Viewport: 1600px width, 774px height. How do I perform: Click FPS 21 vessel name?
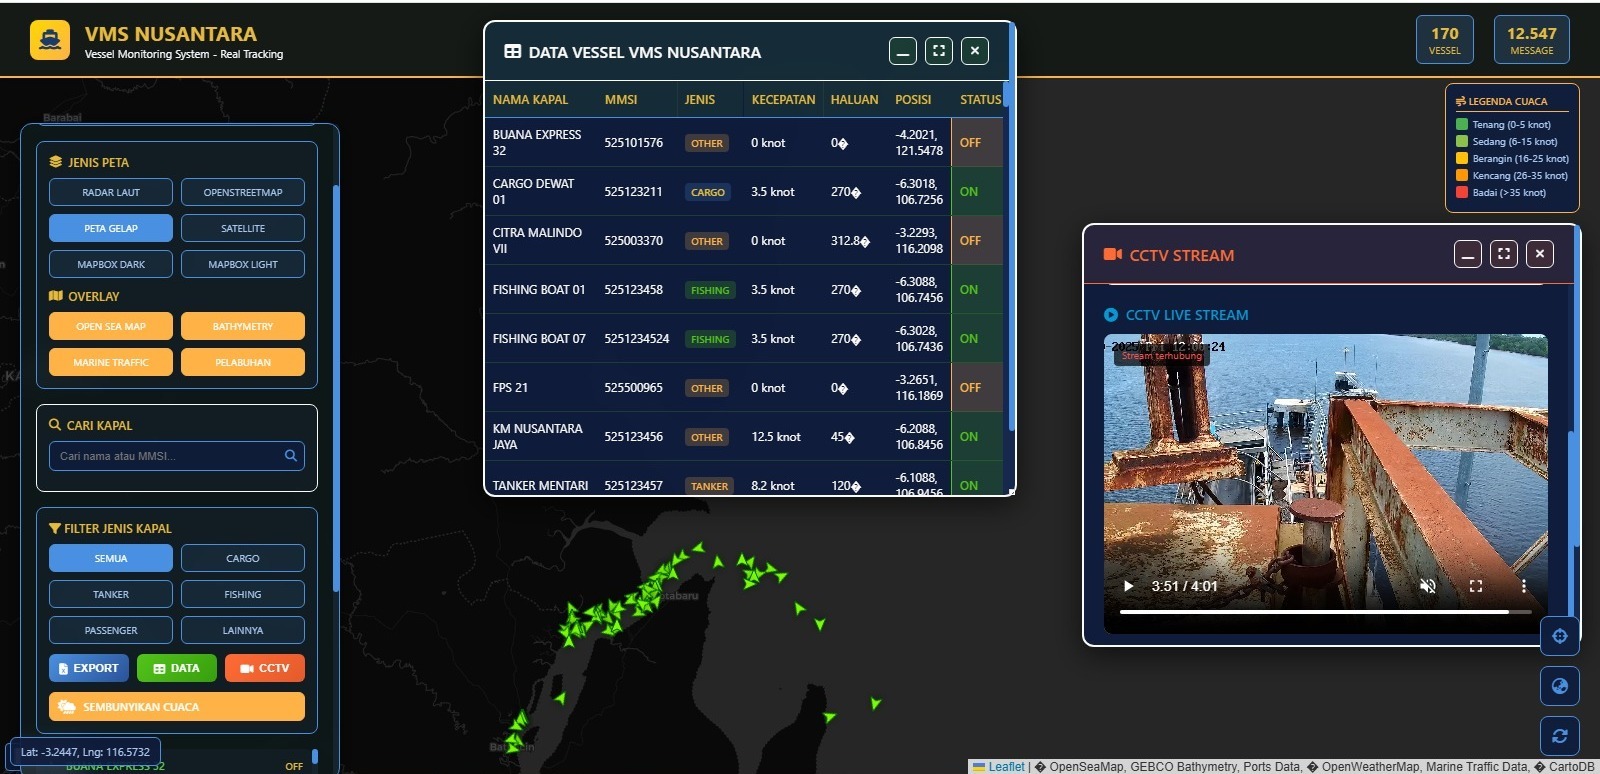click(510, 388)
